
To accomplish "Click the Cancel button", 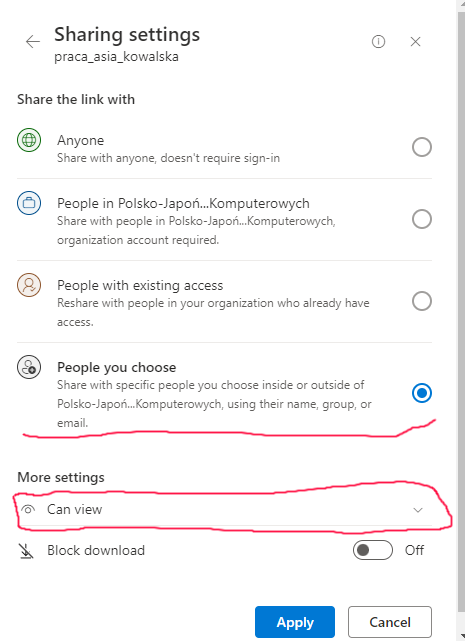I will click(x=390, y=622).
